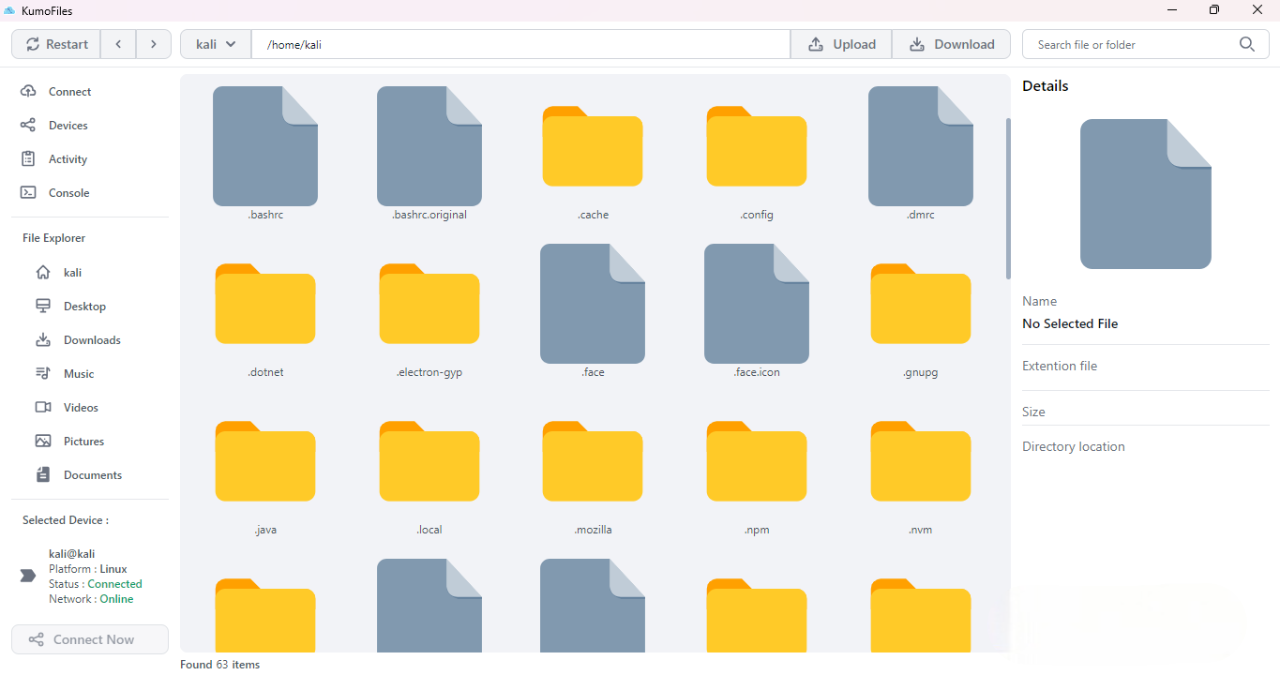Go to Devices in the sidebar
The image size is (1280, 675).
point(68,125)
